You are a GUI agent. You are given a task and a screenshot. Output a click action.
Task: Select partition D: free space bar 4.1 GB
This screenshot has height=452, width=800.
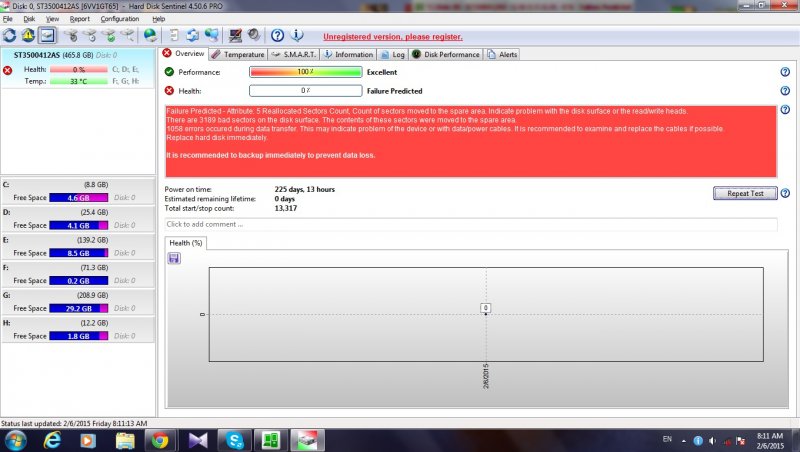click(79, 225)
